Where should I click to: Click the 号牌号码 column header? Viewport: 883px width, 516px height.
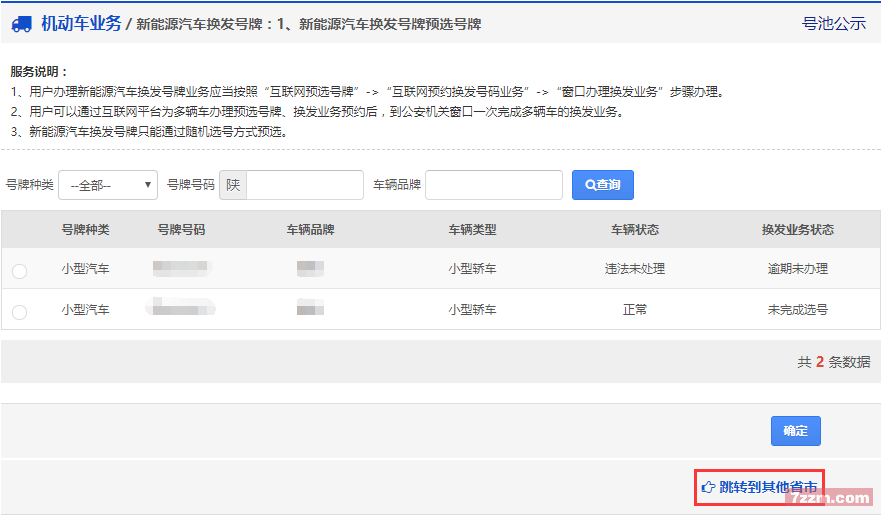[x=181, y=230]
